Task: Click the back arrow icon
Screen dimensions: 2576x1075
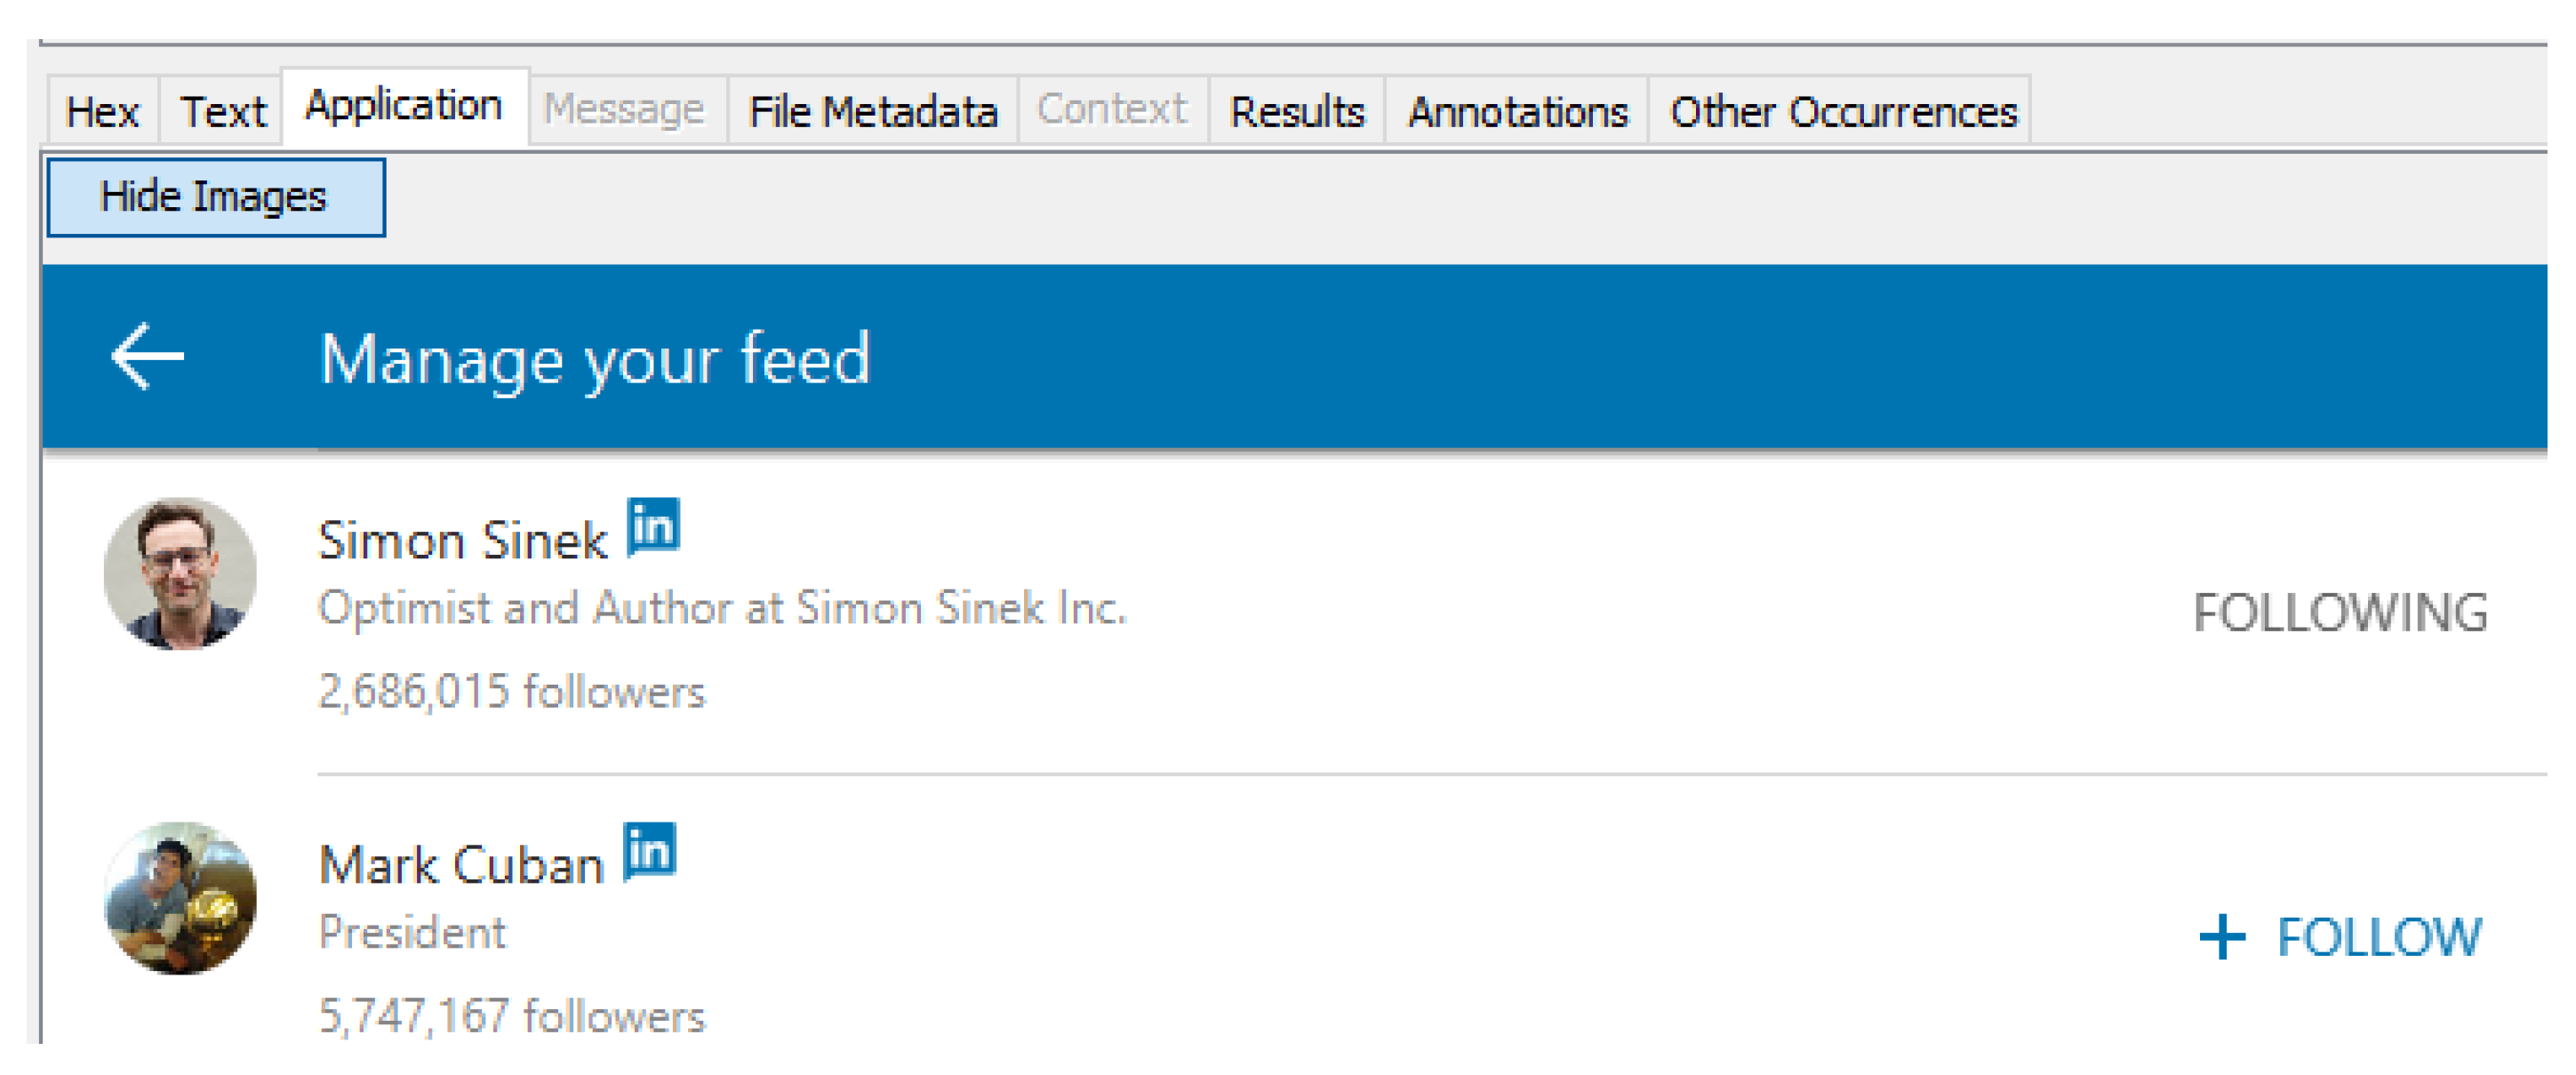Action: pyautogui.click(x=147, y=356)
